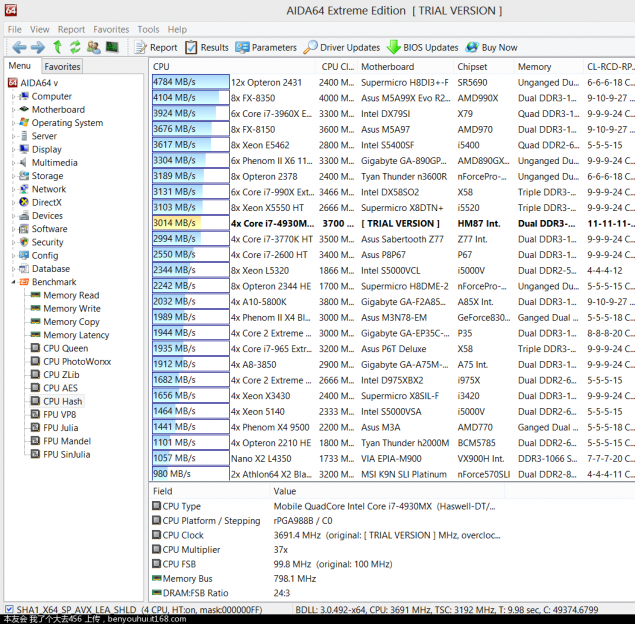Switch to the Favorites tab
Screen dimensions: 635x624
point(62,66)
